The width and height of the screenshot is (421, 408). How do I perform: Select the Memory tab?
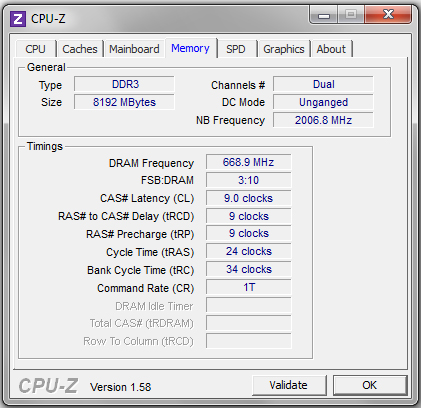point(191,48)
